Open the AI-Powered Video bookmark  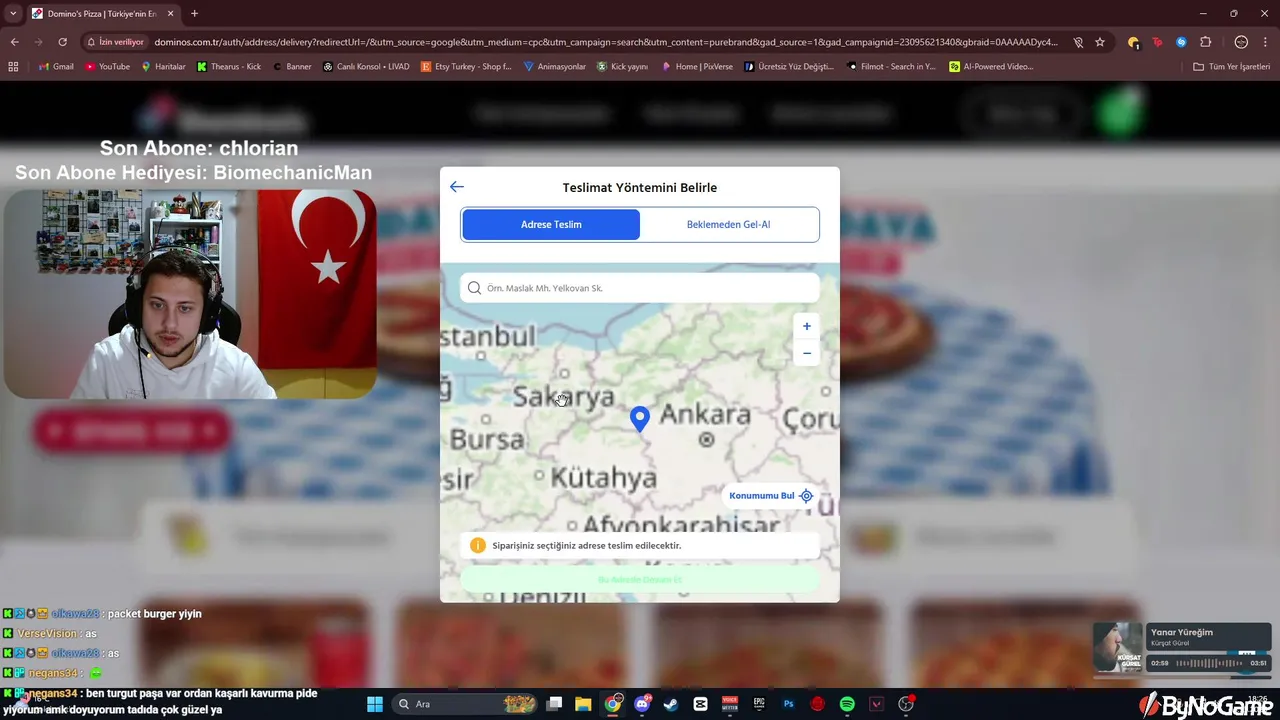tap(991, 67)
